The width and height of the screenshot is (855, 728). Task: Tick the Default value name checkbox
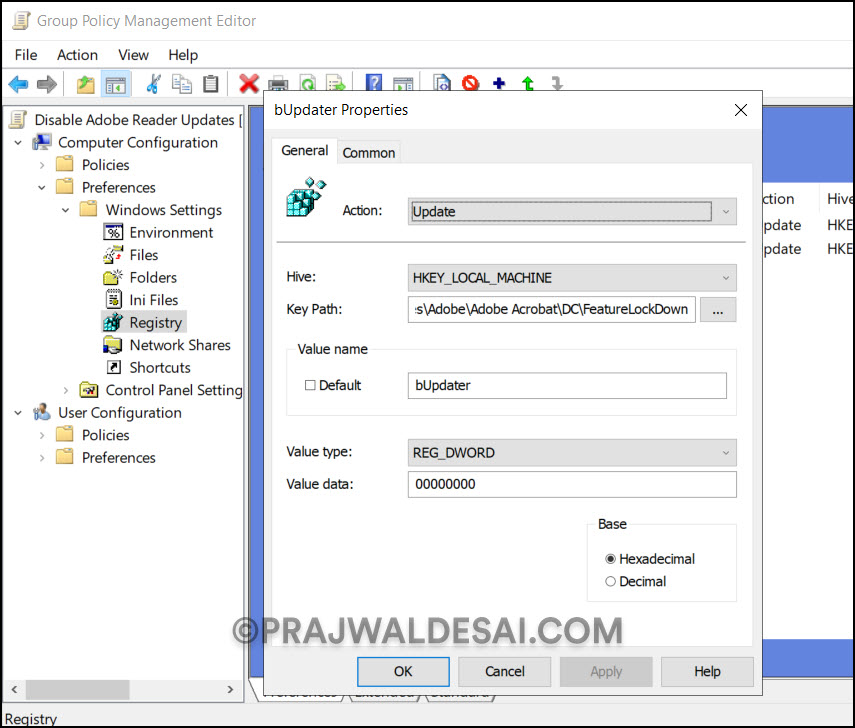pyautogui.click(x=310, y=386)
